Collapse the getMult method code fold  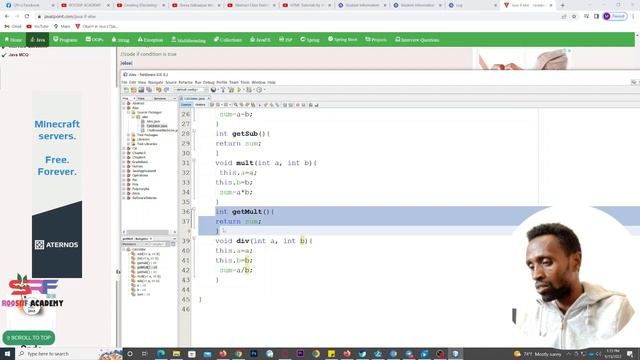tap(194, 209)
